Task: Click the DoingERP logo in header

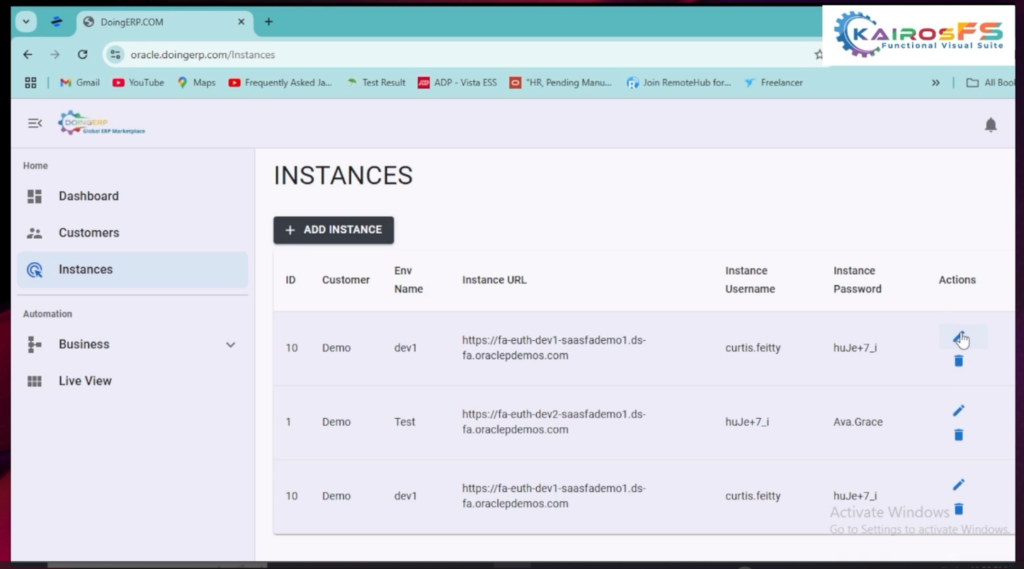Action: (101, 123)
